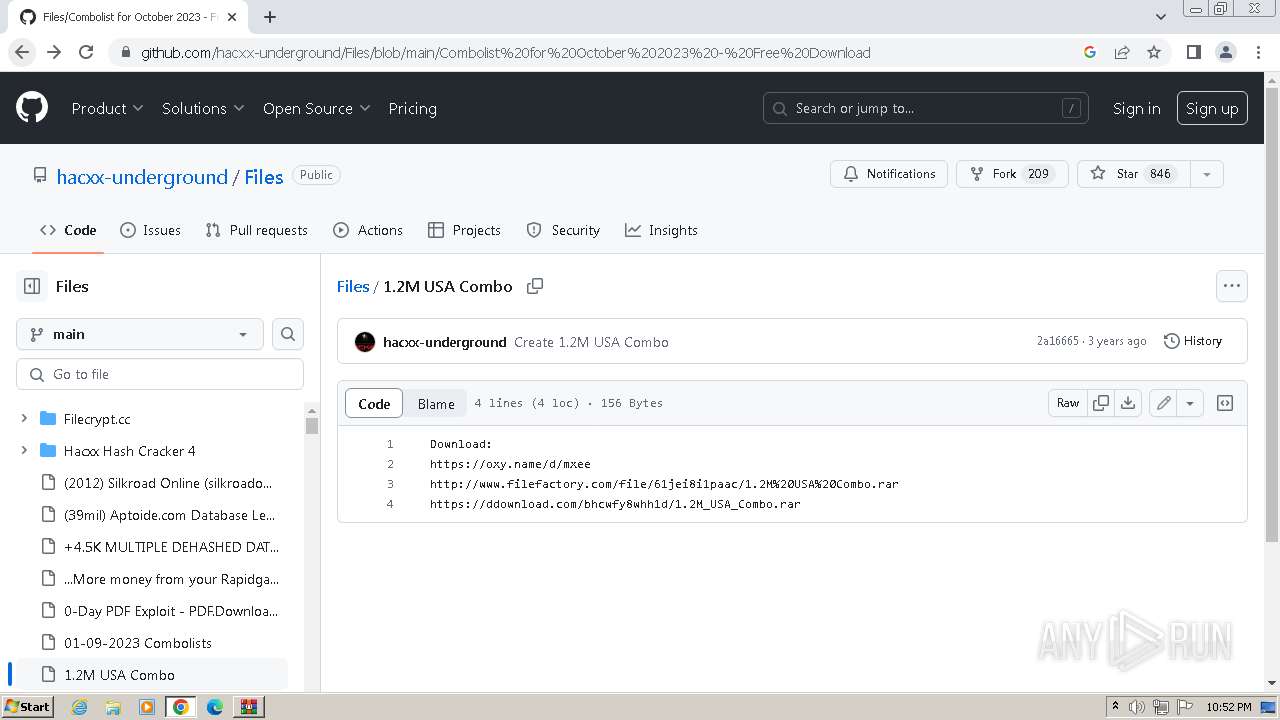Click the Windows Start button

point(28,707)
